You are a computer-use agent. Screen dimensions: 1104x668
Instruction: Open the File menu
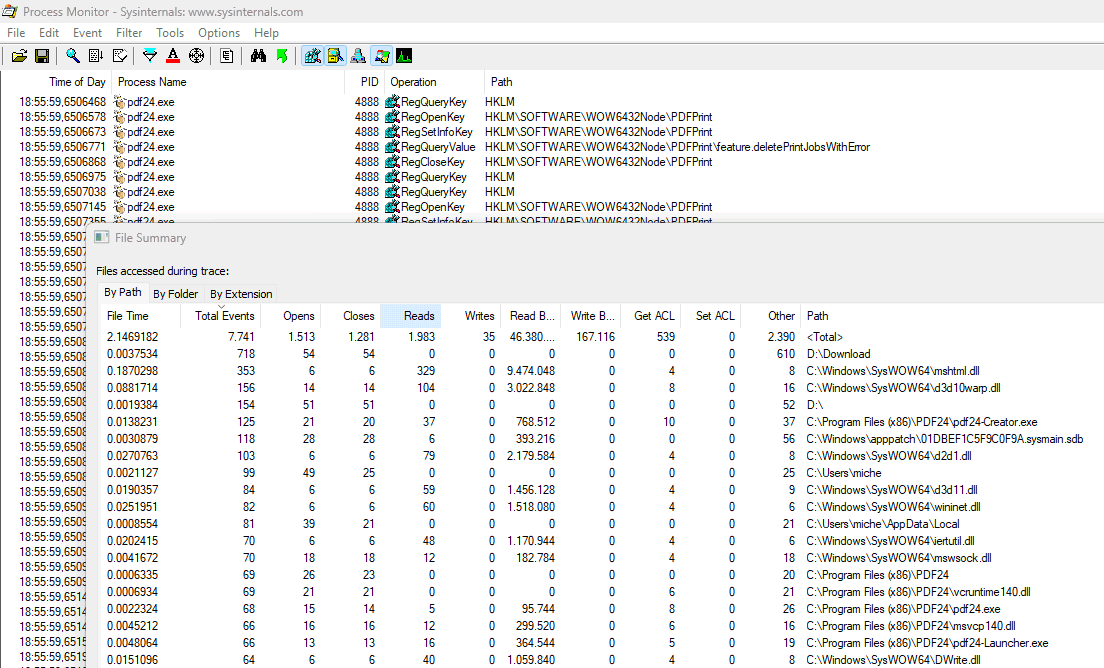point(16,33)
